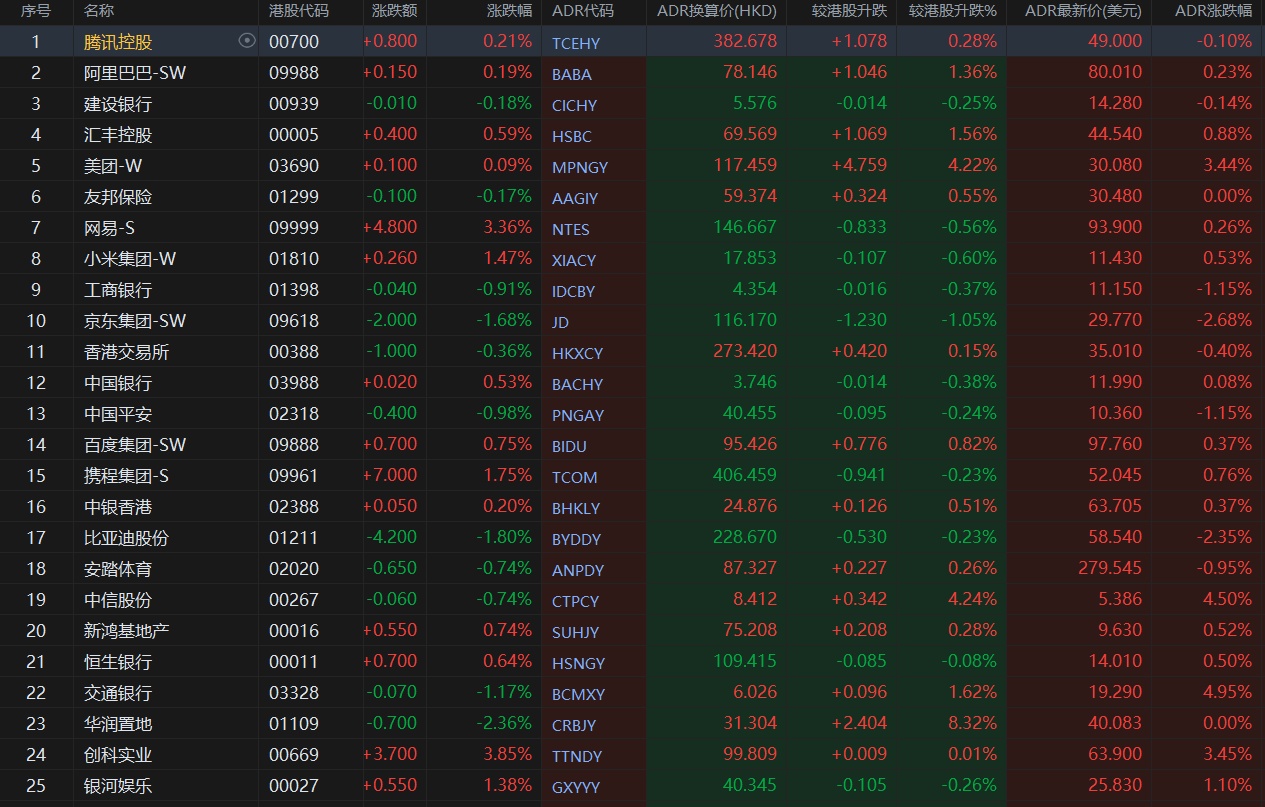Click the change percentage 3.85%
The width and height of the screenshot is (1265, 807).
(x=508, y=754)
